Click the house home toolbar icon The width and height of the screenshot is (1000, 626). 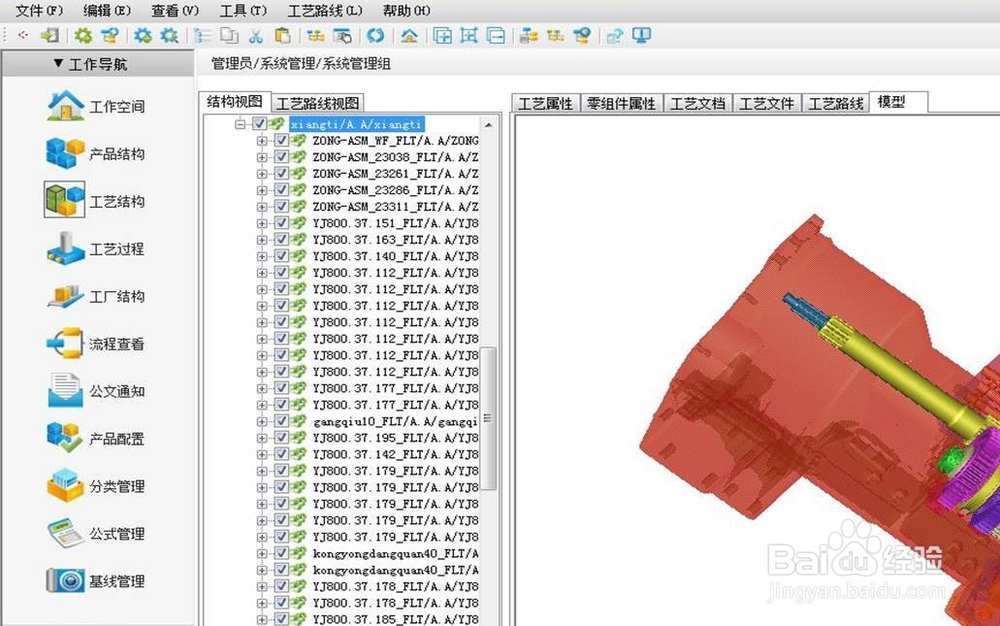coord(409,36)
